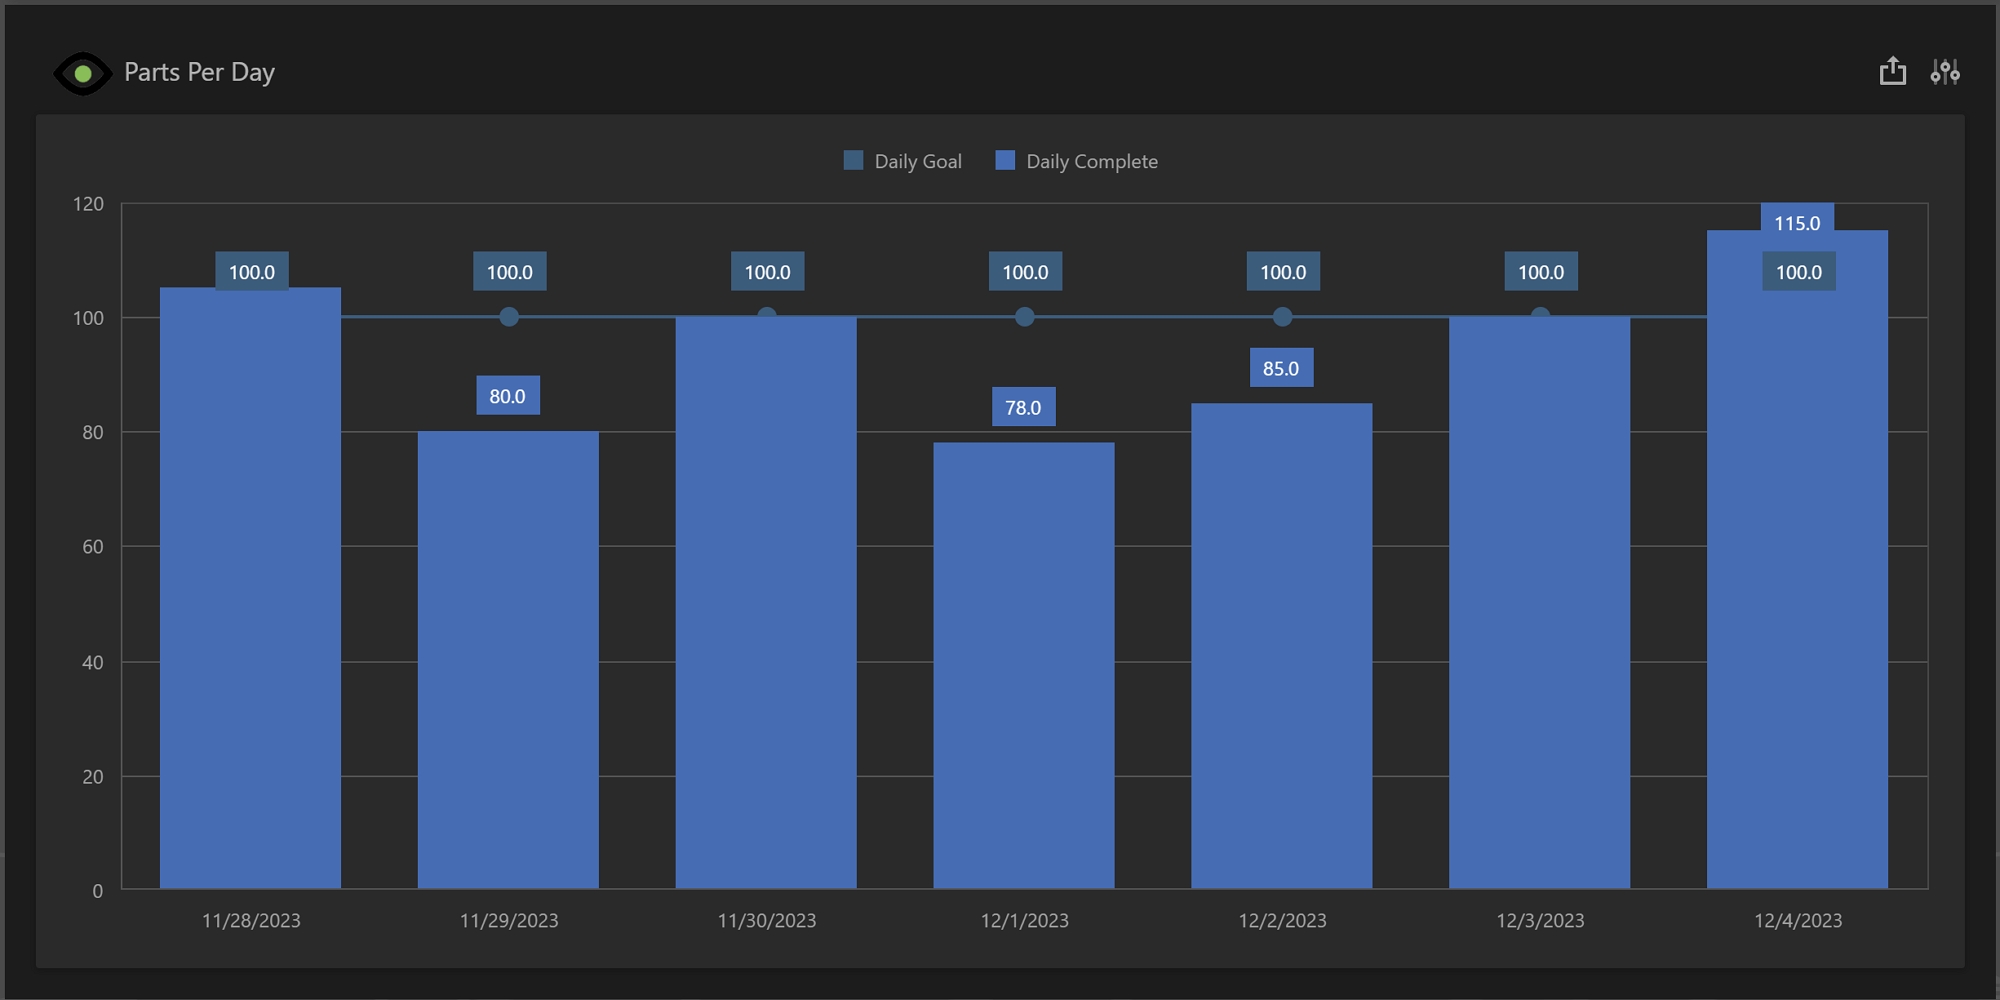
Task: Click the 78.0 data label
Action: (1023, 407)
